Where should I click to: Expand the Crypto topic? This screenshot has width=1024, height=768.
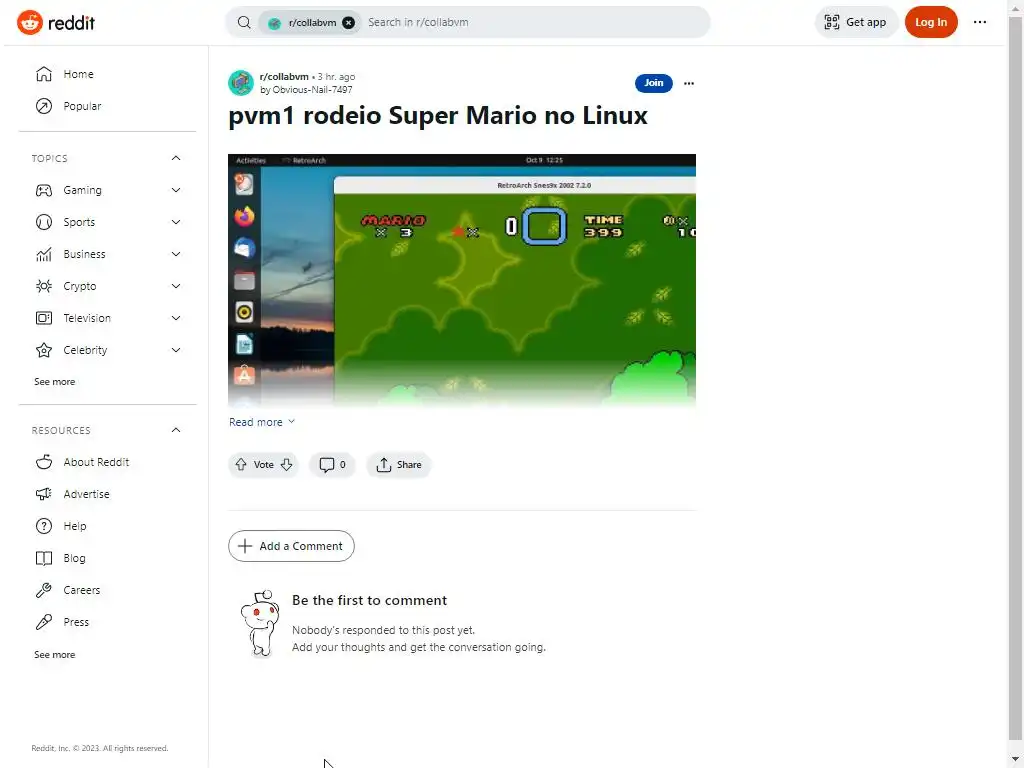coord(176,286)
